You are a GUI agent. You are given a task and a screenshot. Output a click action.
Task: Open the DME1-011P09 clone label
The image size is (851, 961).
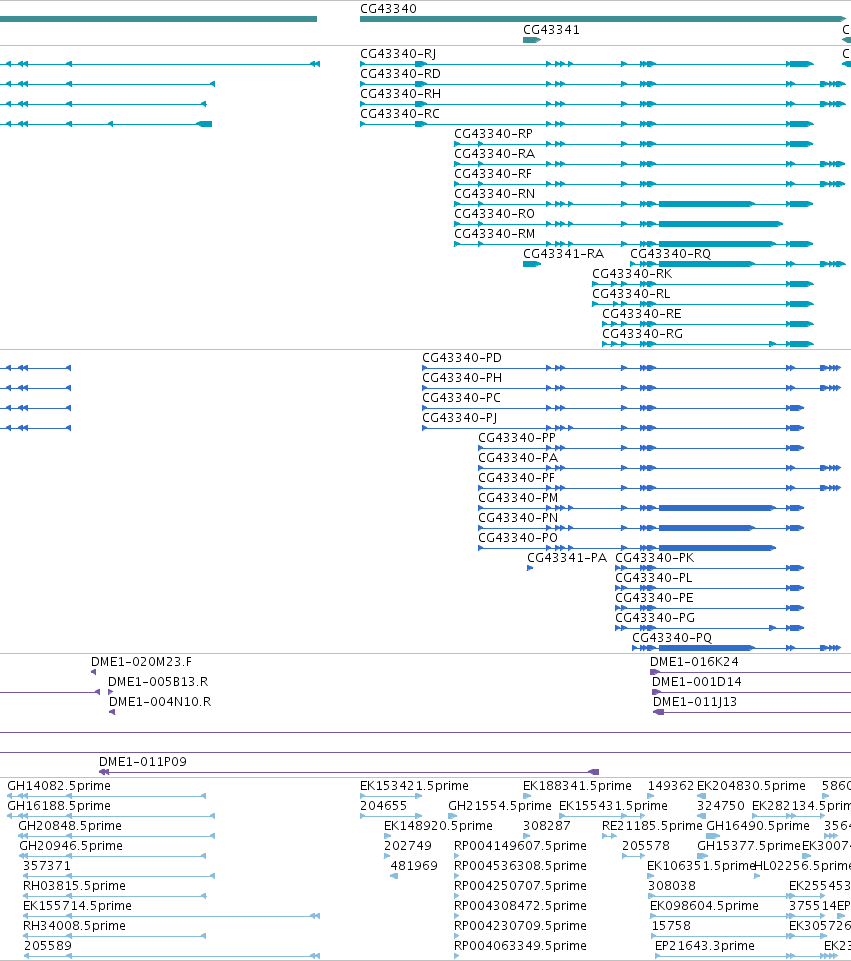click(143, 762)
